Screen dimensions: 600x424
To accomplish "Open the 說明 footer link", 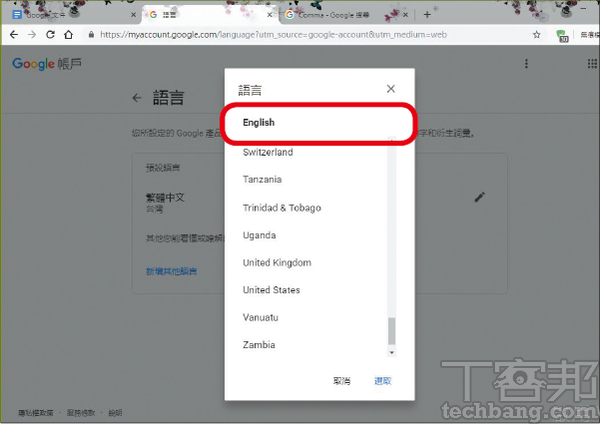I will click(x=115, y=413).
